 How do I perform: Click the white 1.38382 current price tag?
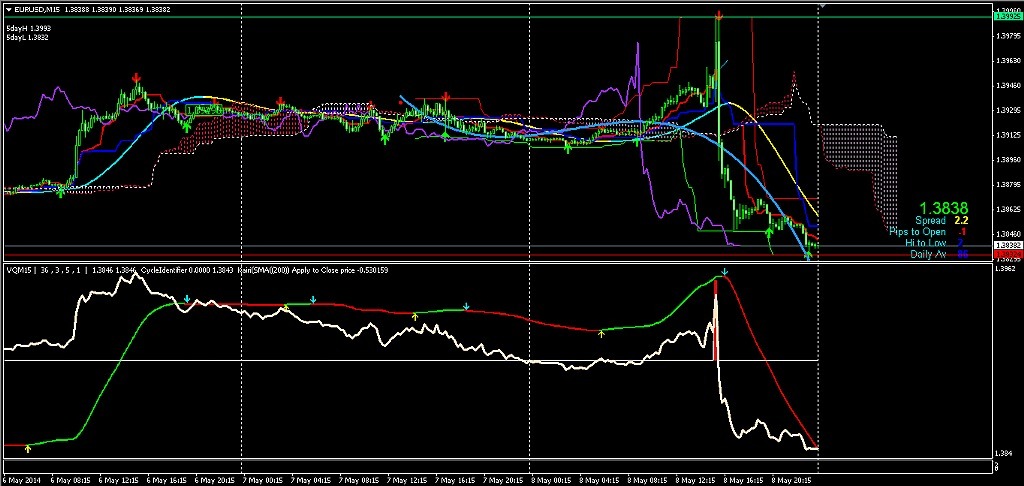(x=1007, y=245)
